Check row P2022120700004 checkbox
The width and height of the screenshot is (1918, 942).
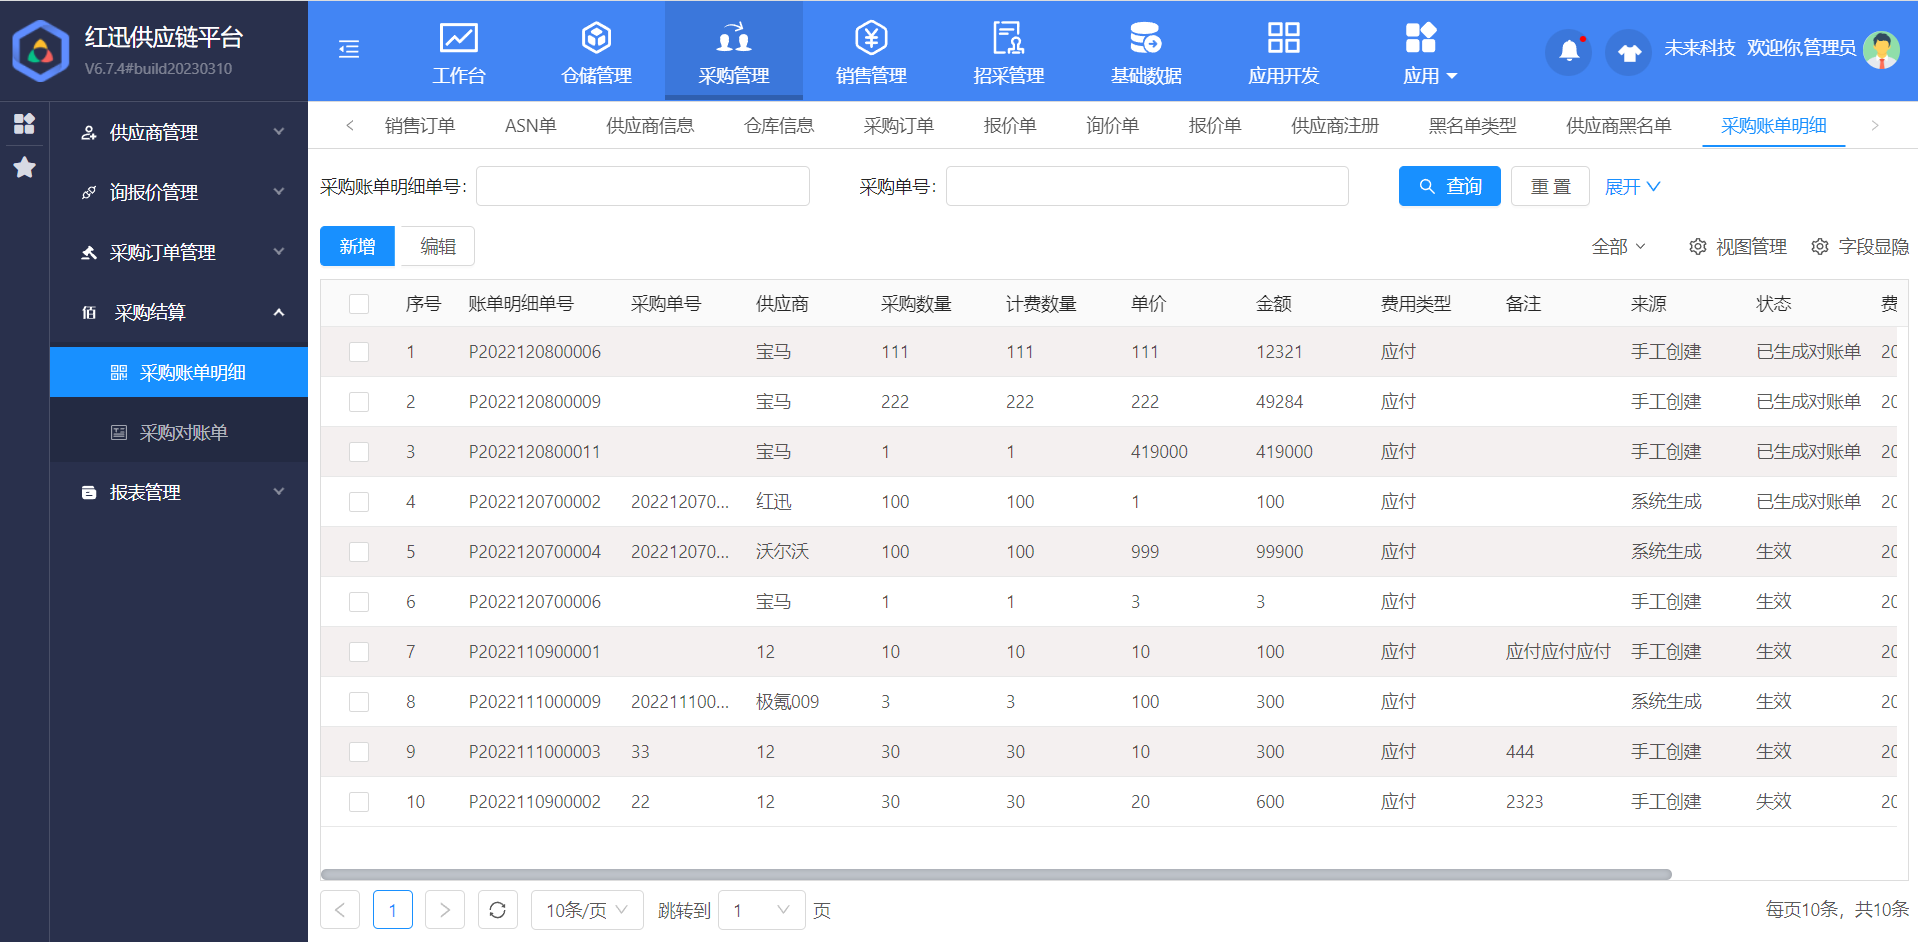click(359, 552)
